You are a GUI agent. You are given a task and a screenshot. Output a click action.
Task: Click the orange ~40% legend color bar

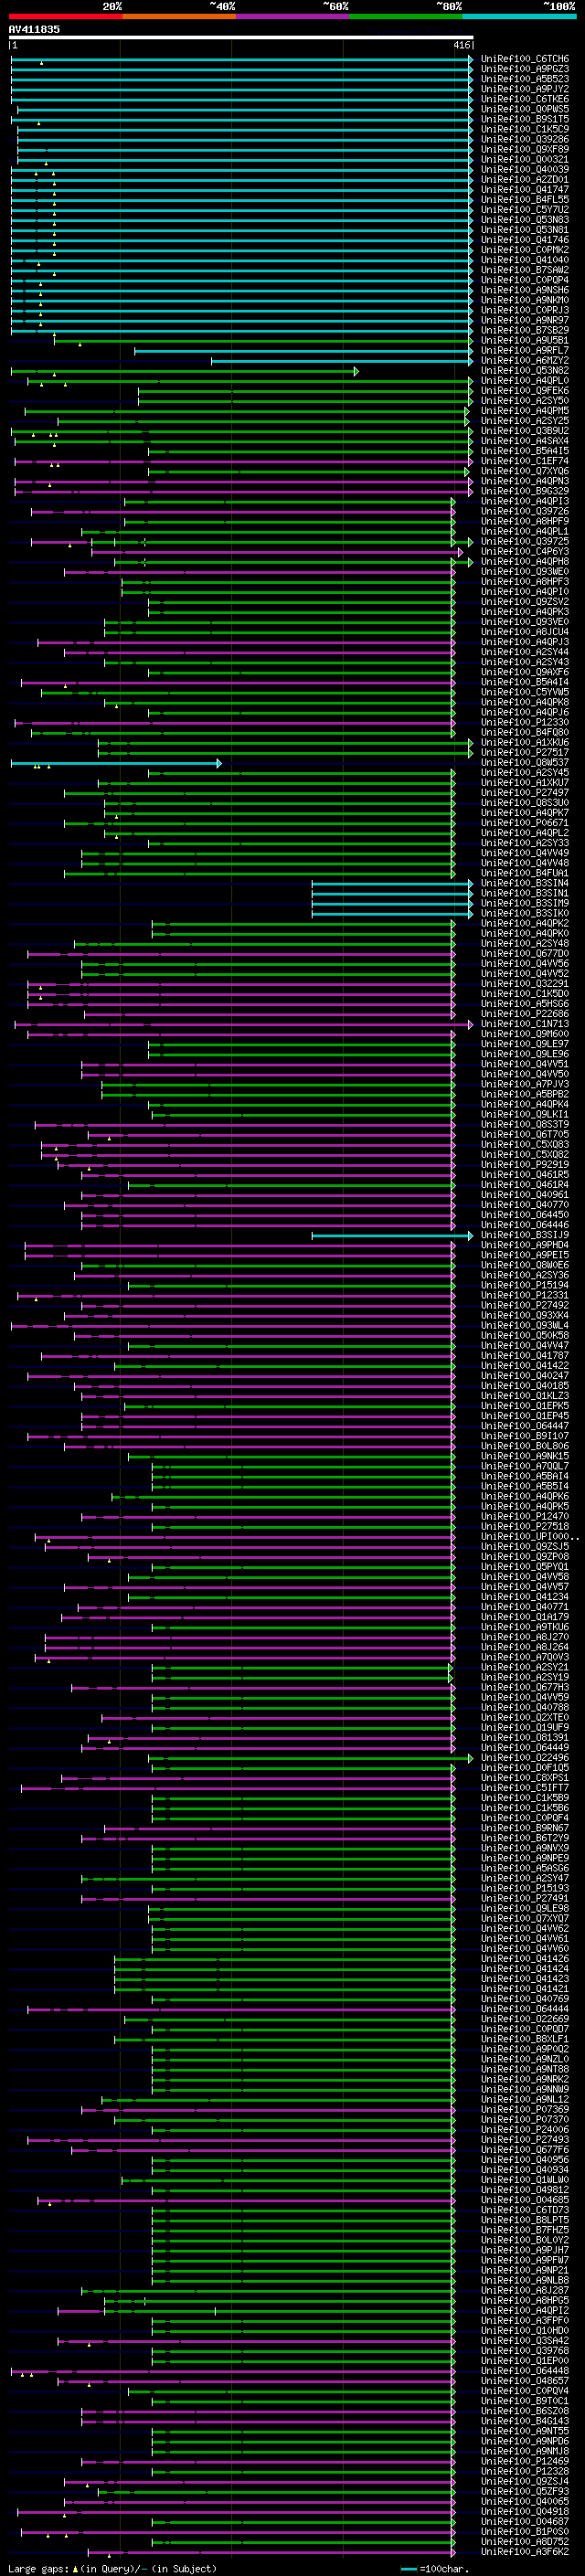(179, 16)
